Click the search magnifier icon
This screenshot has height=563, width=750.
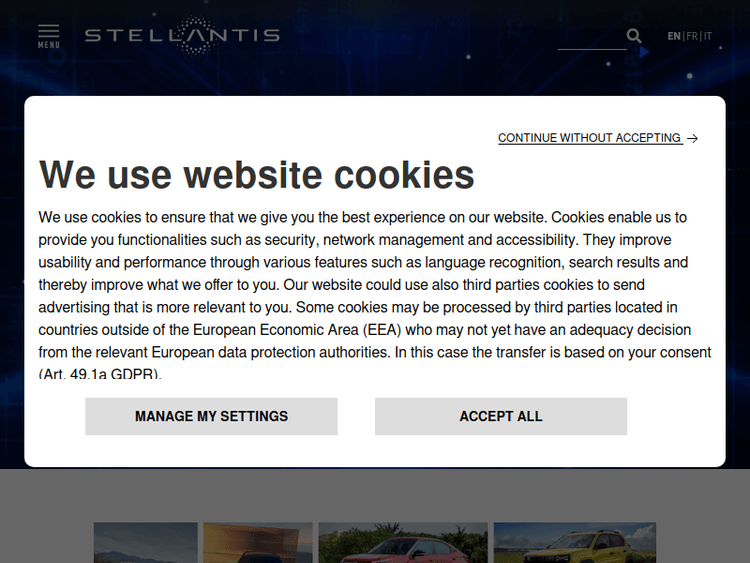click(634, 36)
